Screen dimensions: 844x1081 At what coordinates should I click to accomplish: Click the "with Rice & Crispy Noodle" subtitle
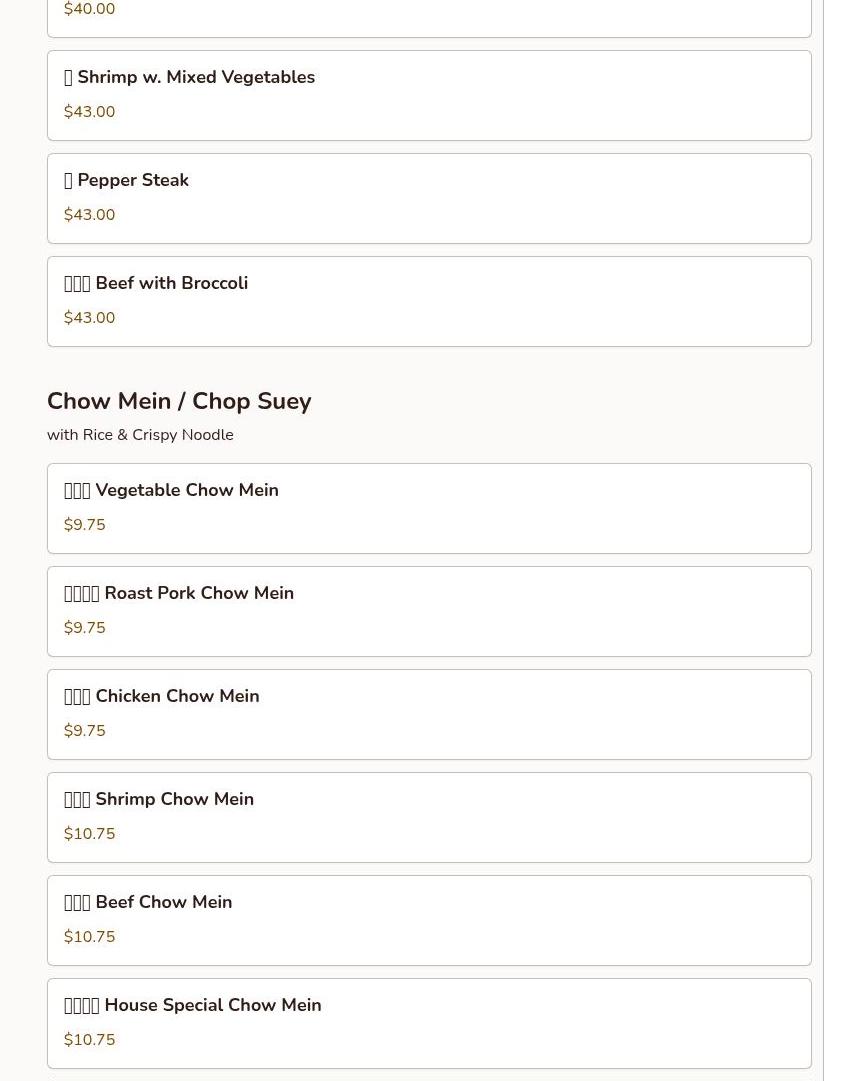pos(140,435)
